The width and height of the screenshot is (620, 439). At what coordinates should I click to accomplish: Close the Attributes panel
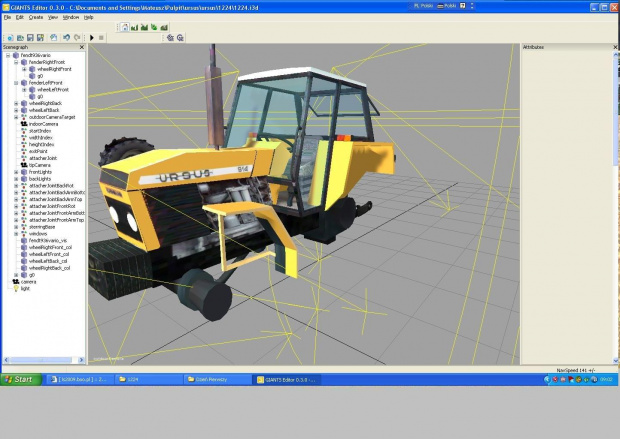[615, 47]
